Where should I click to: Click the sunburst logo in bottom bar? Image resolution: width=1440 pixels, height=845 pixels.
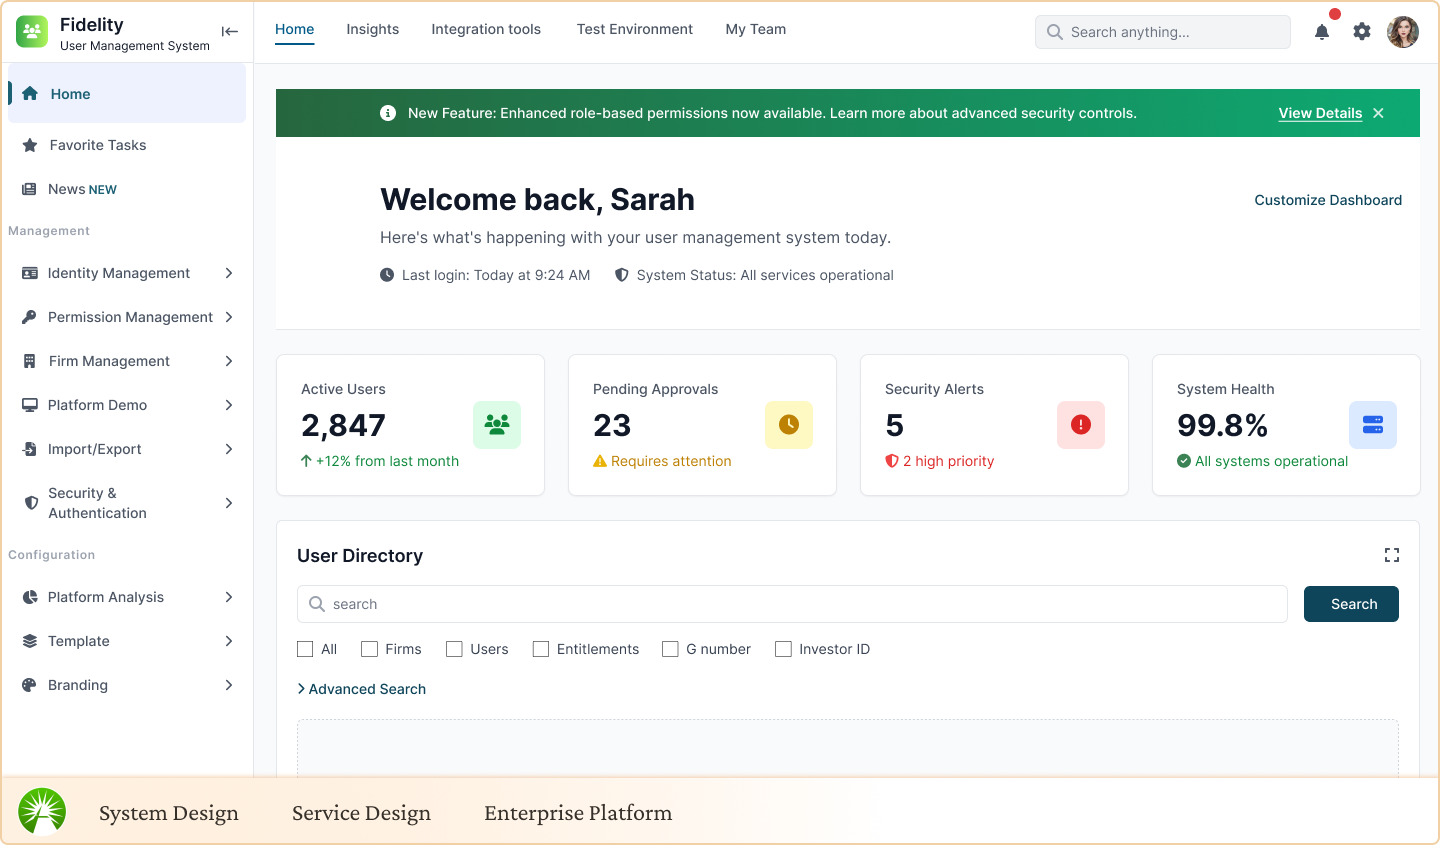(42, 811)
